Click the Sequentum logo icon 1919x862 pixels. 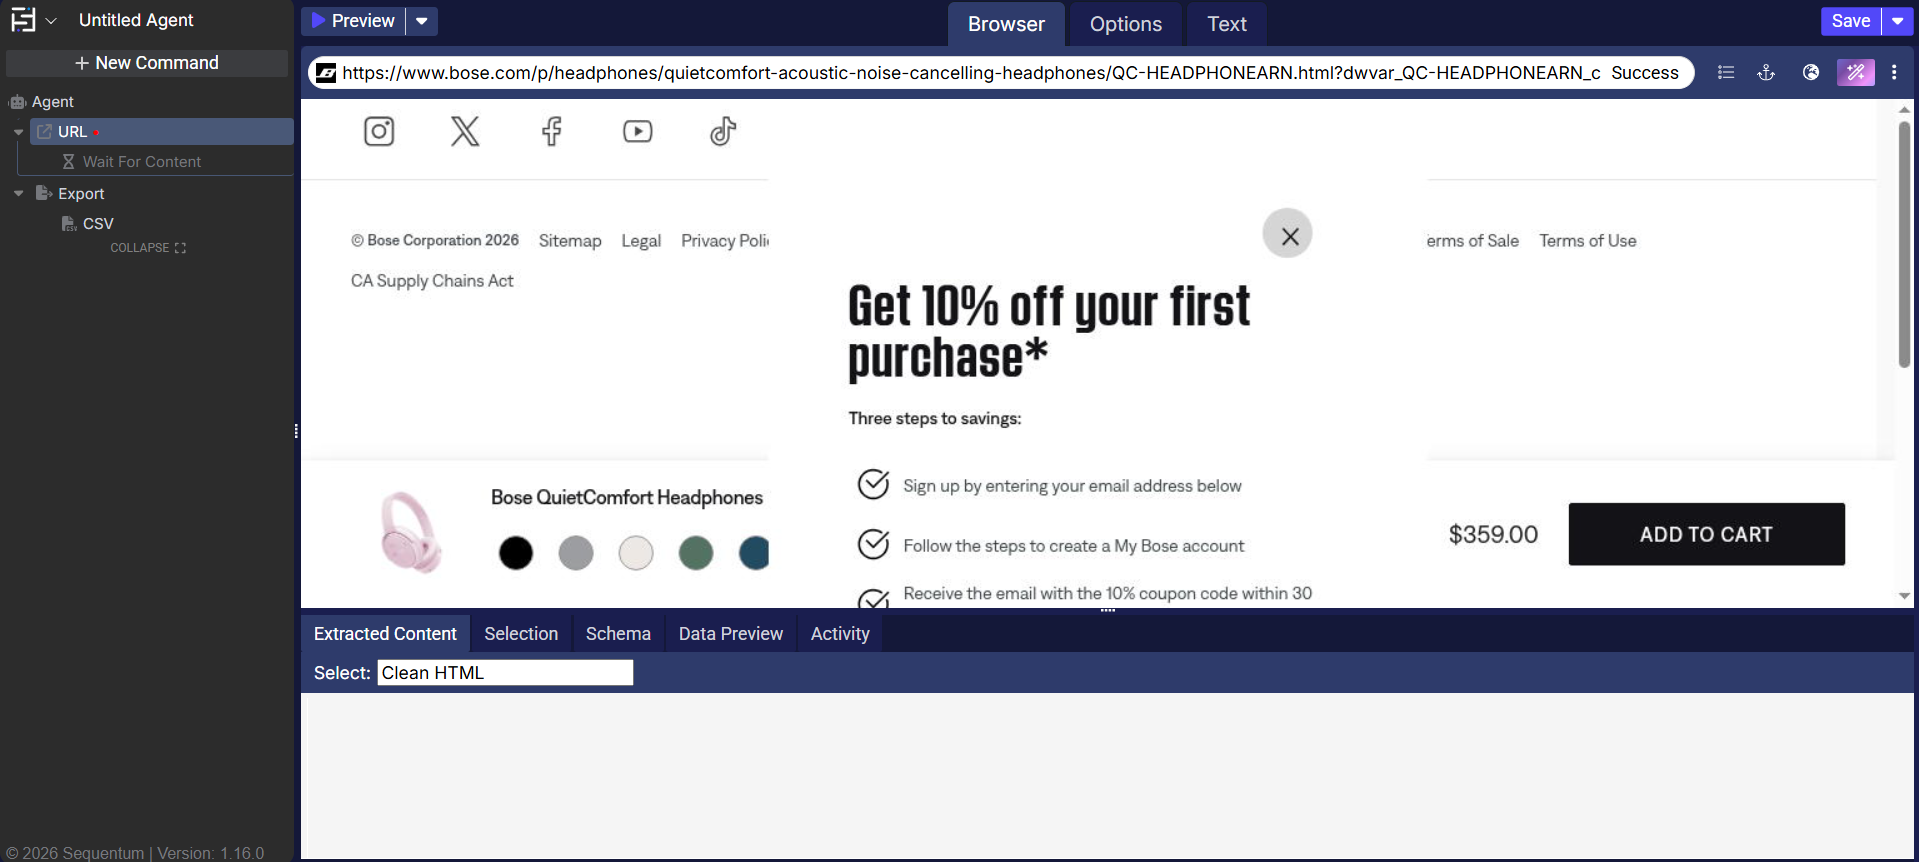(22, 20)
